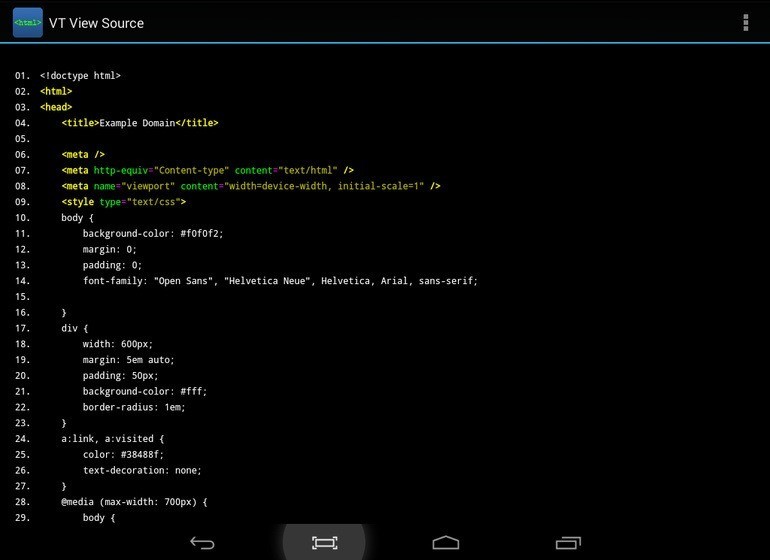Tap the VT View Source app icon

pyautogui.click(x=28, y=23)
